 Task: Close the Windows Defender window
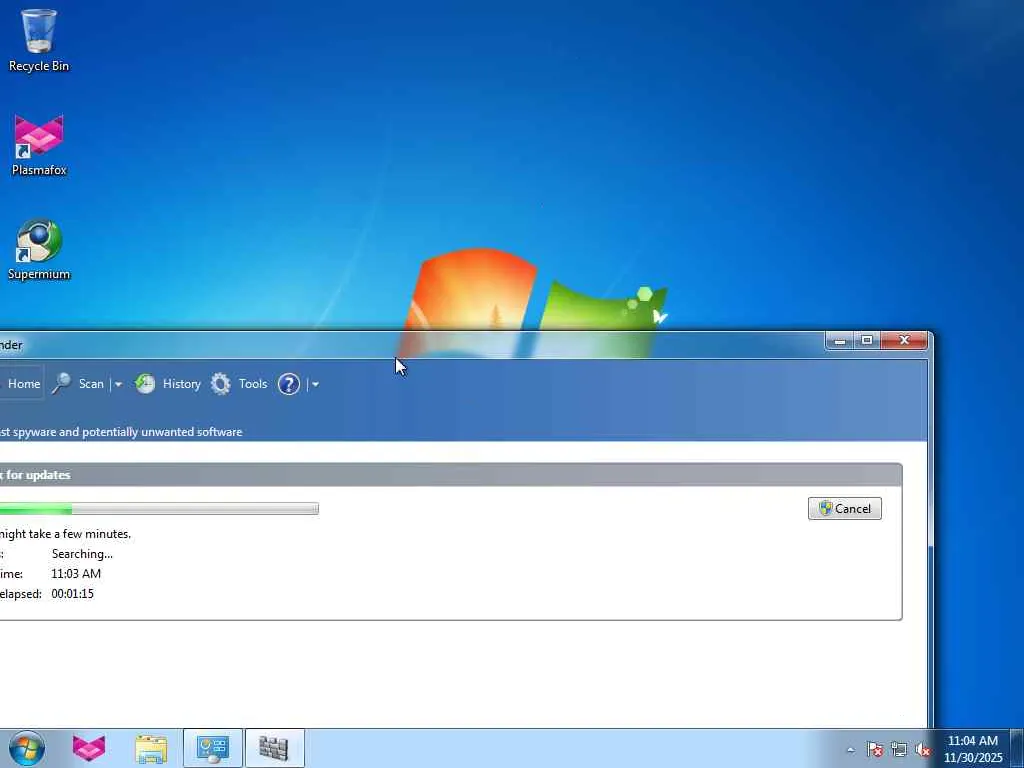[904, 340]
